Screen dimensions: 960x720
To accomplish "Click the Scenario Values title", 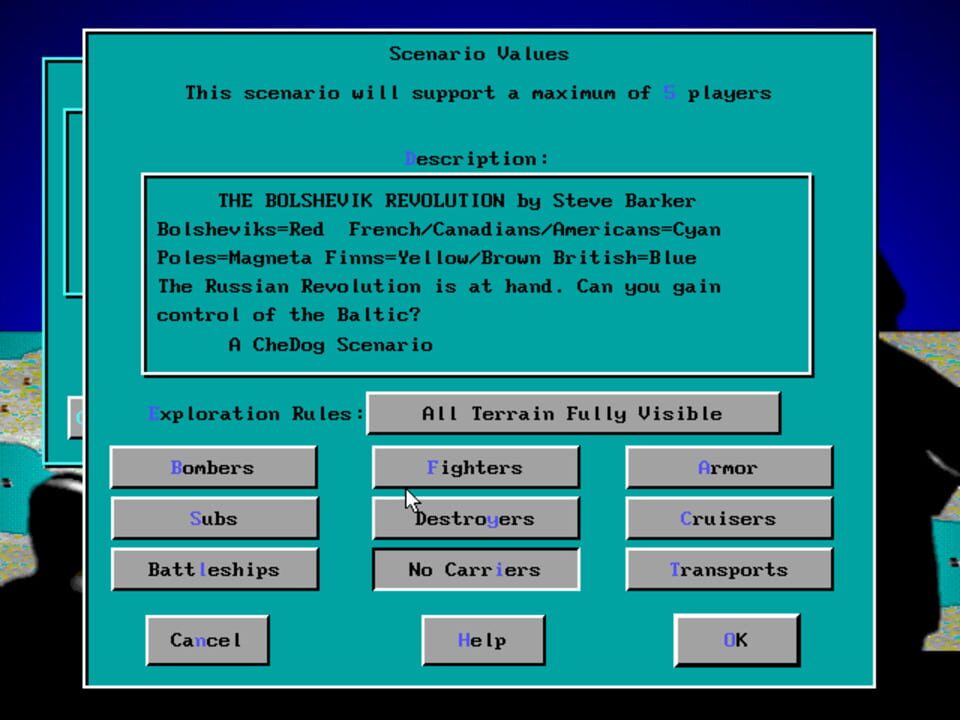I will tap(478, 53).
